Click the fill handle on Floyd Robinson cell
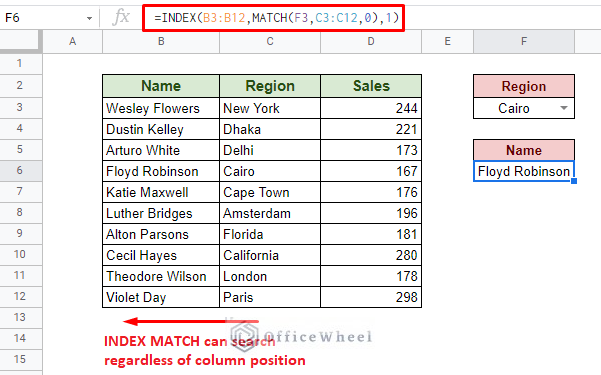The width and height of the screenshot is (601, 375). [x=574, y=181]
